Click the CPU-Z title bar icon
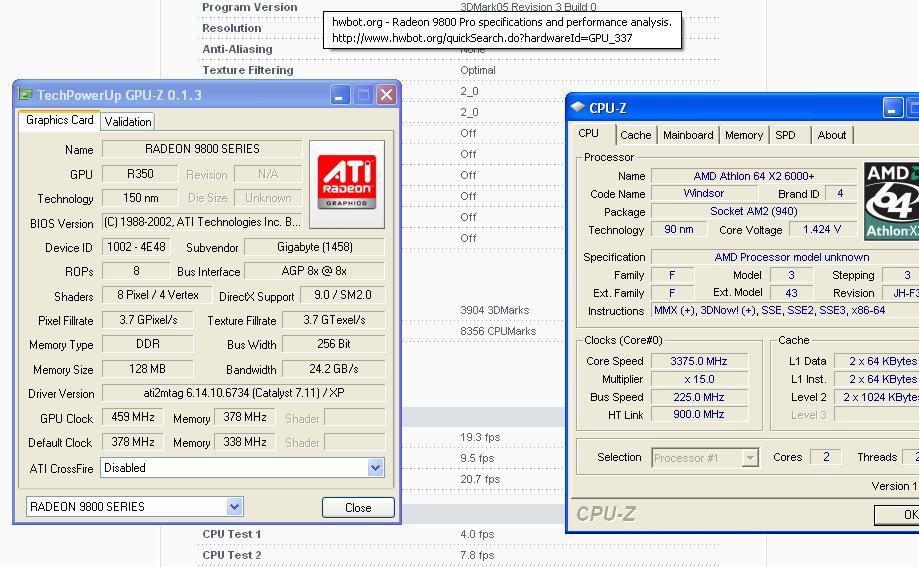 tap(578, 107)
